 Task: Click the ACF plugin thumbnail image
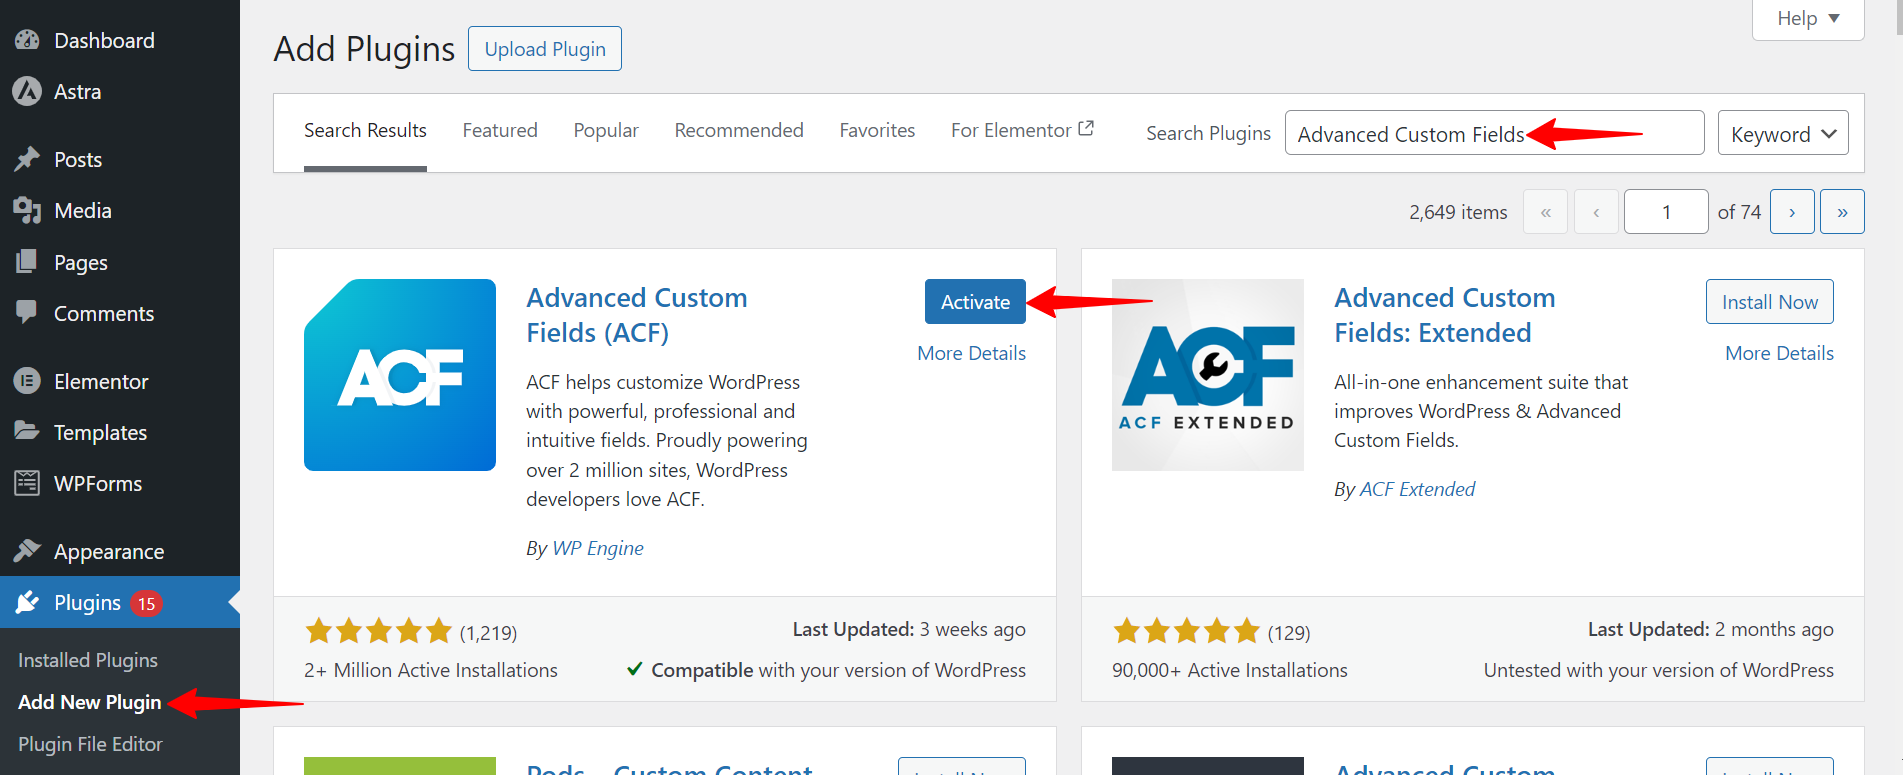400,375
